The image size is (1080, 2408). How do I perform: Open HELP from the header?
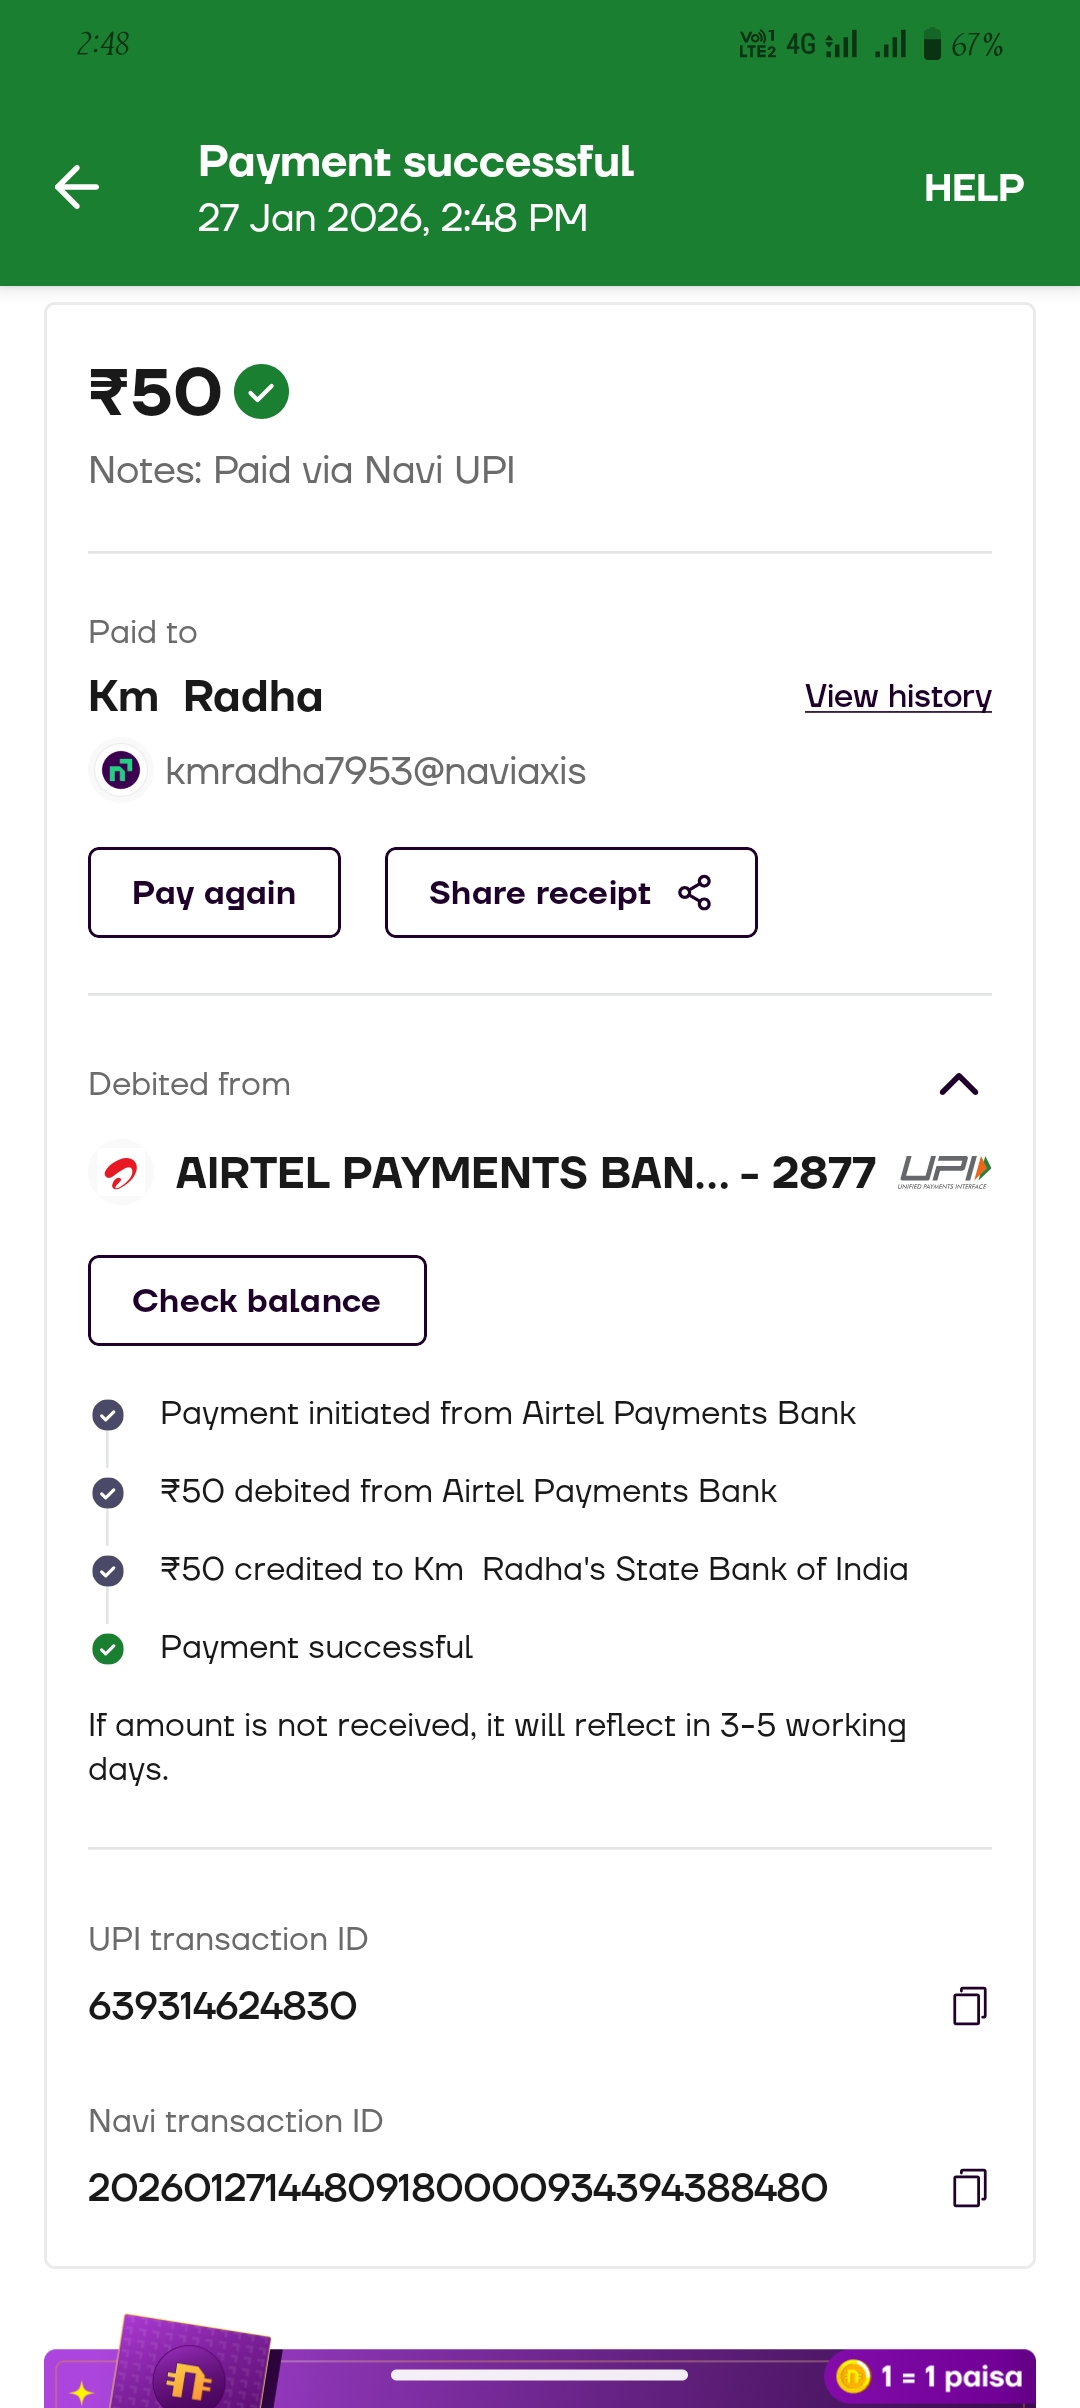click(x=973, y=188)
